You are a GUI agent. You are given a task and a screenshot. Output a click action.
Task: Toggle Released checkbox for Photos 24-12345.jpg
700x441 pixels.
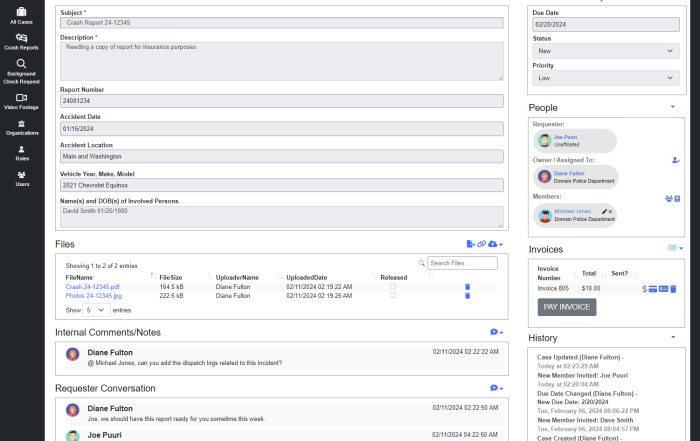[x=393, y=295]
